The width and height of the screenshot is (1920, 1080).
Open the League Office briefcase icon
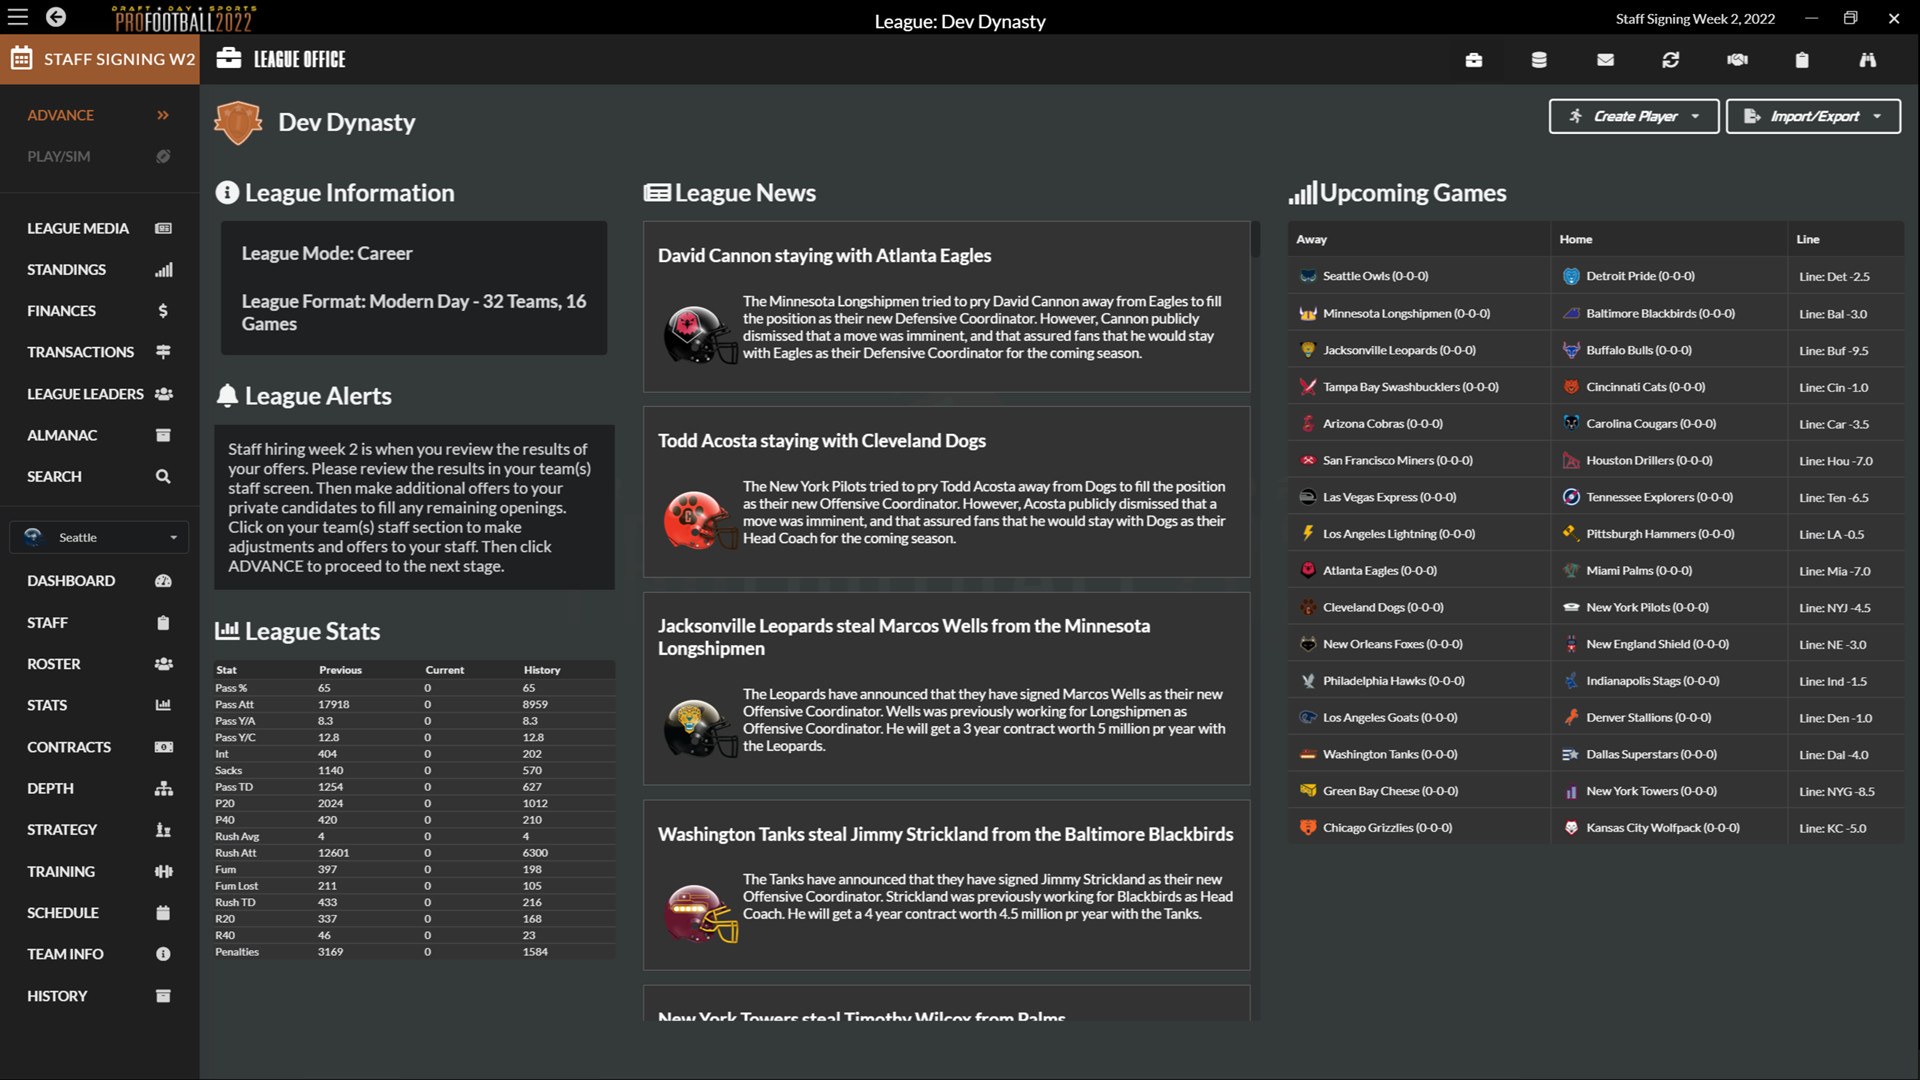(x=1474, y=60)
